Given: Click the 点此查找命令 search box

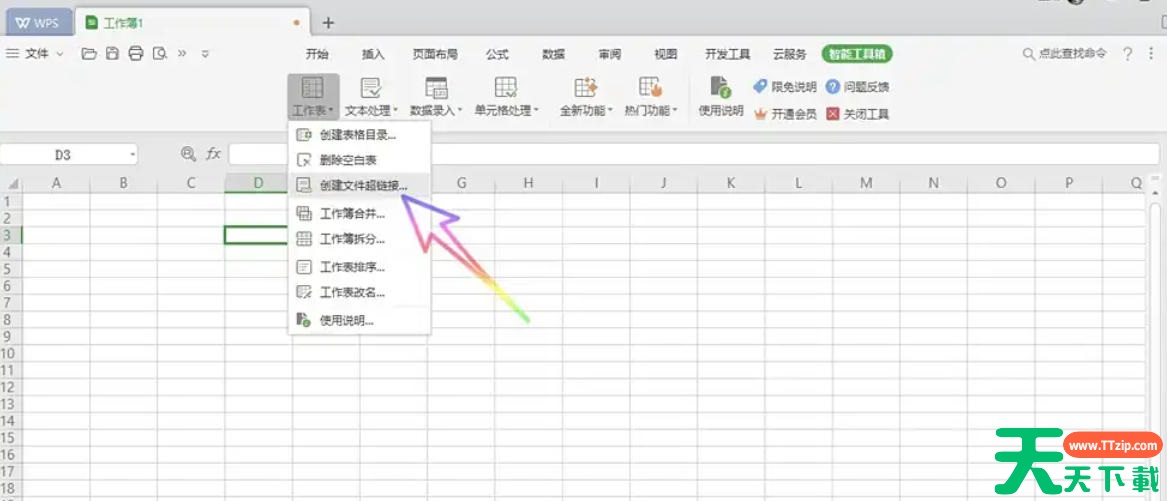Looking at the screenshot, I should click(1064, 54).
